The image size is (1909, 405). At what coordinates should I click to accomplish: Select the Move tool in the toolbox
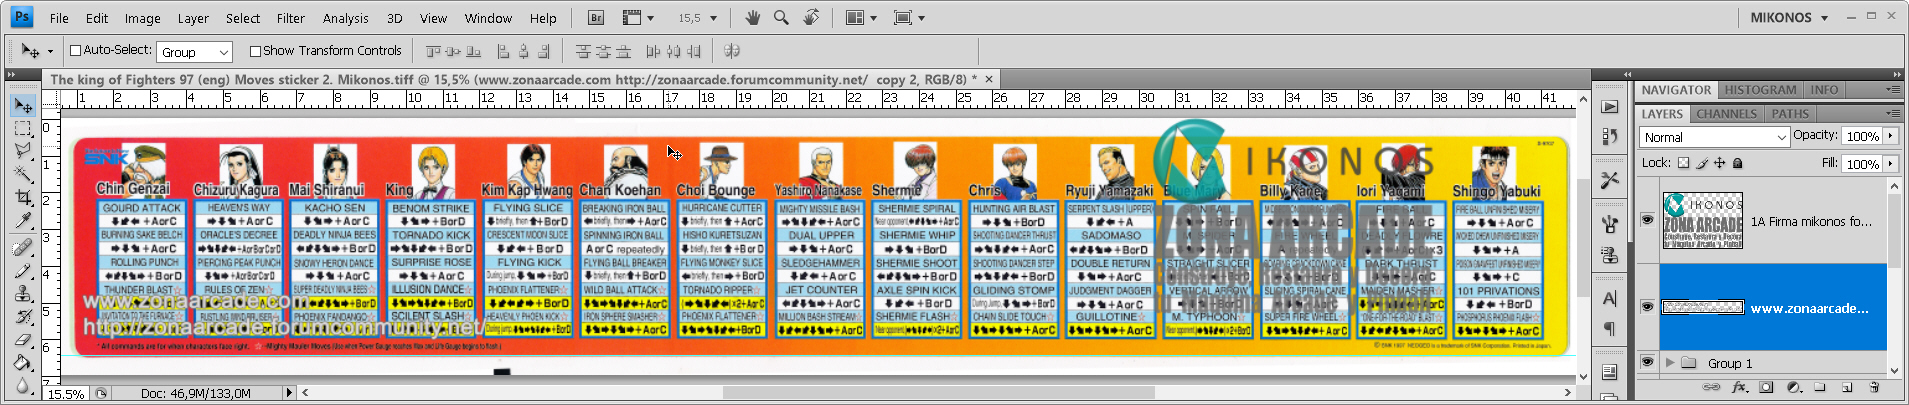pos(22,105)
